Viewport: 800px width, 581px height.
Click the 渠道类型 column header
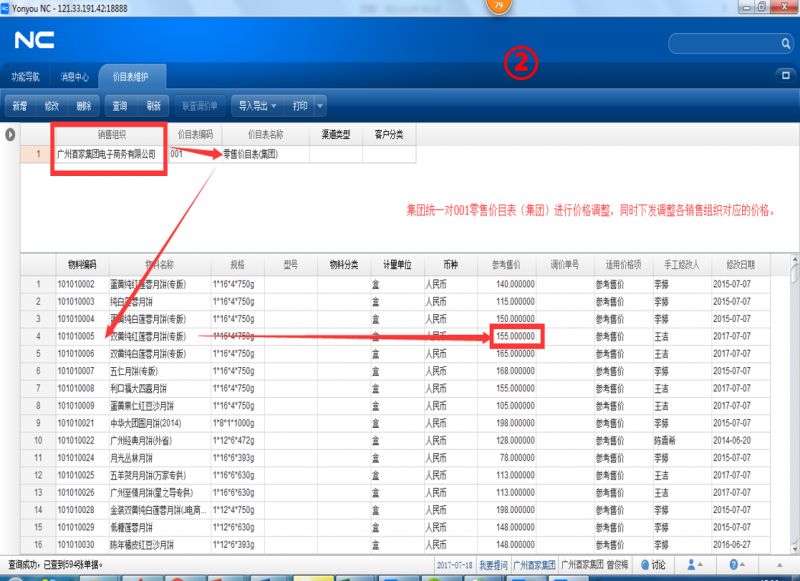coord(336,135)
